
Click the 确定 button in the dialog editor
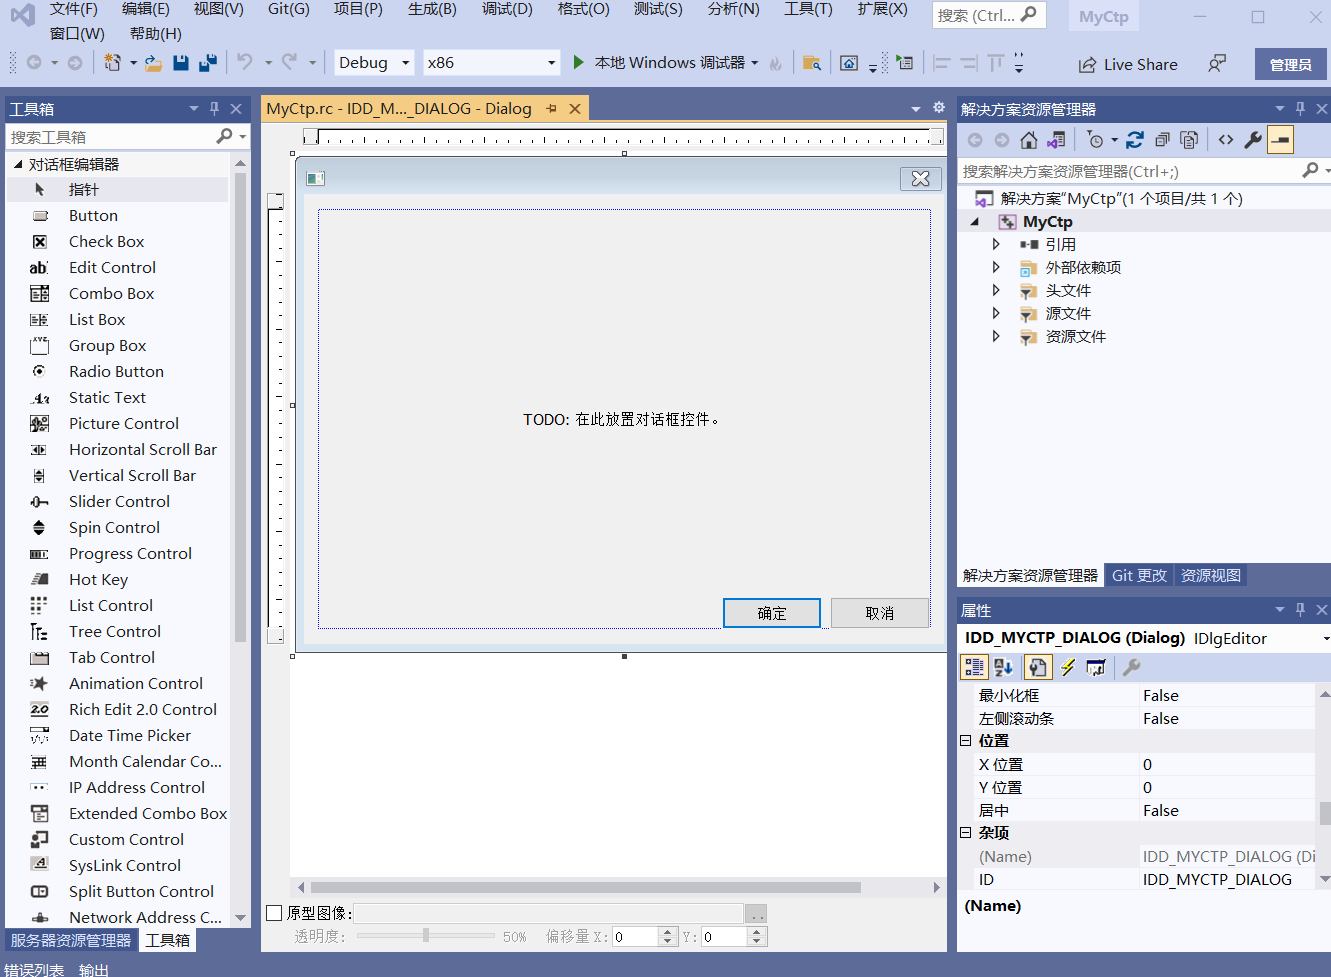(771, 613)
